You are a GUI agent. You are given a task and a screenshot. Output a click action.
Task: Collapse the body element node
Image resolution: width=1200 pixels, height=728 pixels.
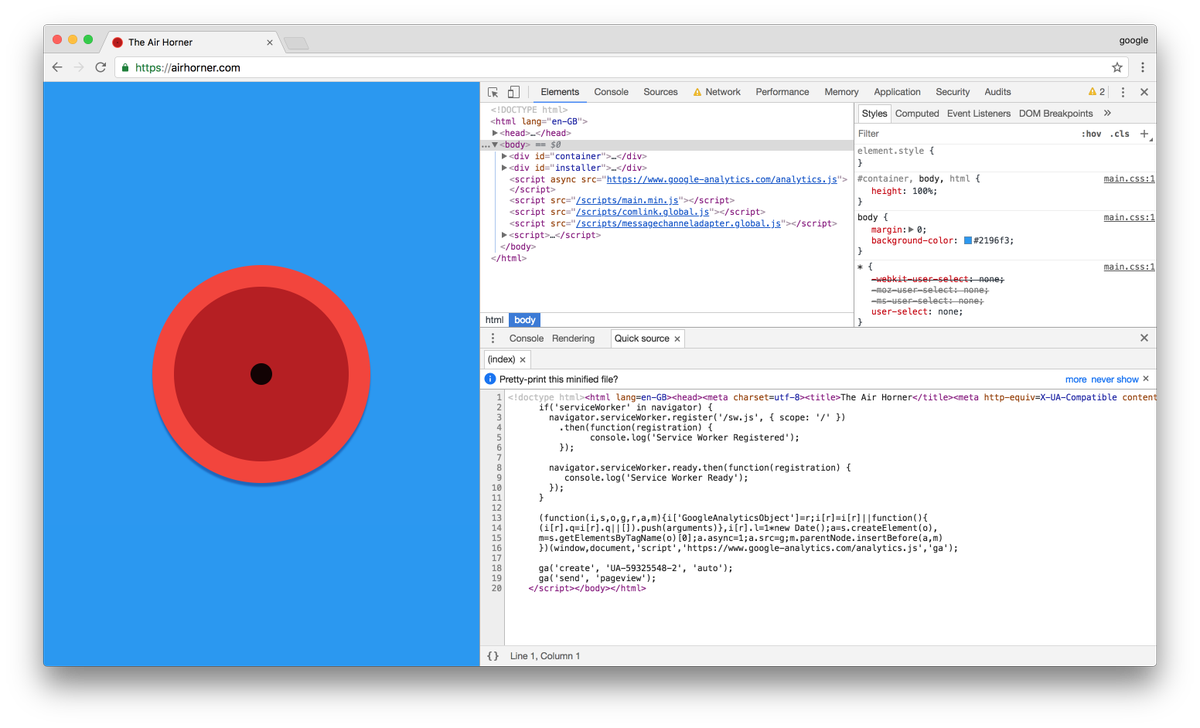tap(495, 145)
